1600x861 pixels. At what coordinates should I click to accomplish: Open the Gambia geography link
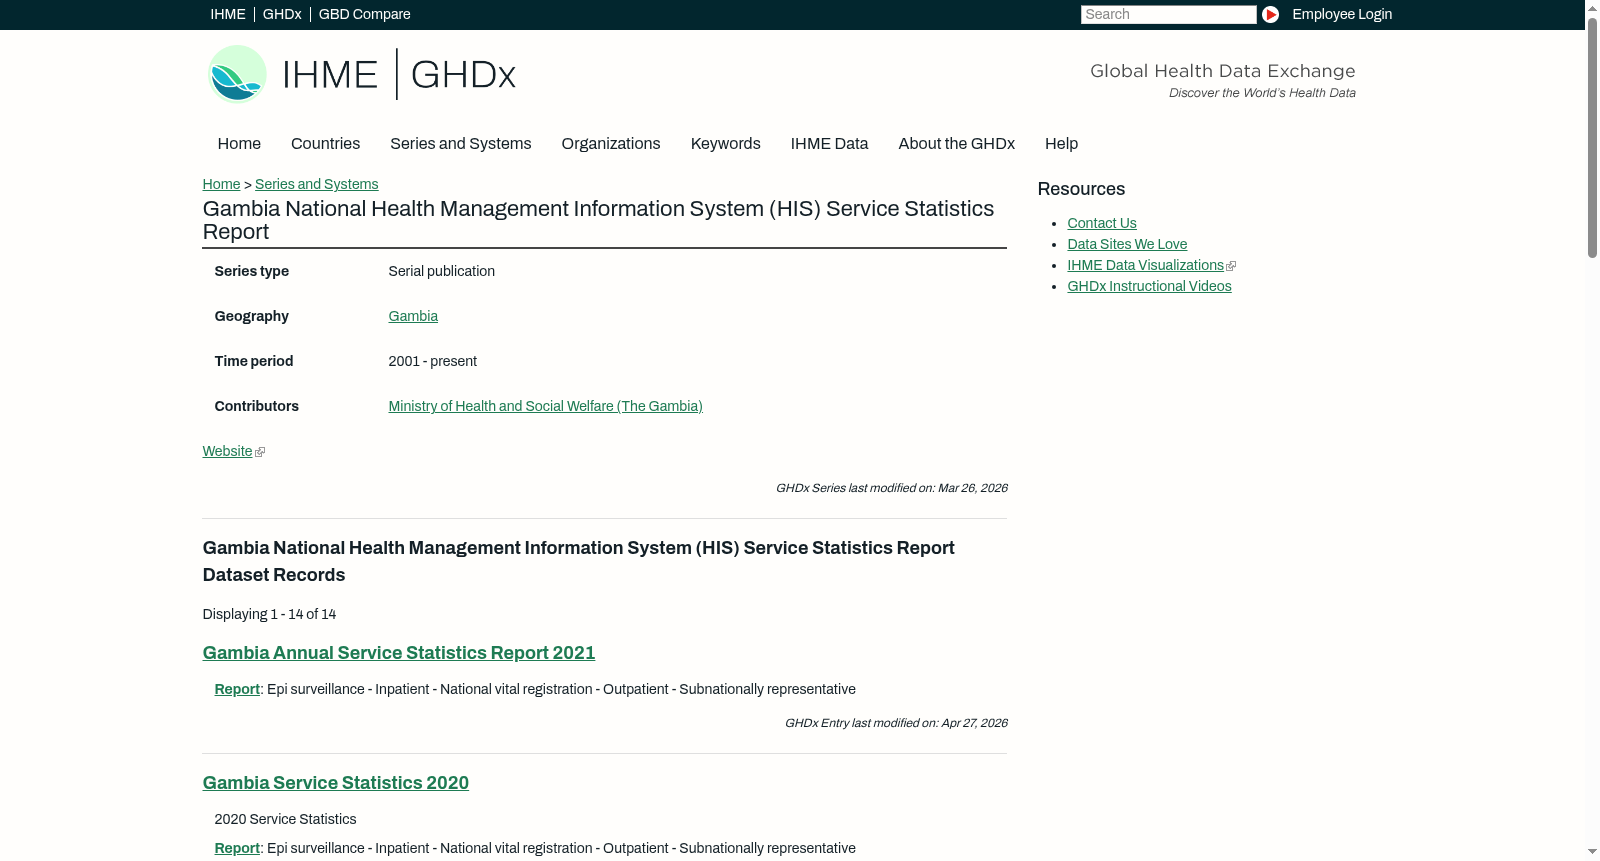[413, 316]
